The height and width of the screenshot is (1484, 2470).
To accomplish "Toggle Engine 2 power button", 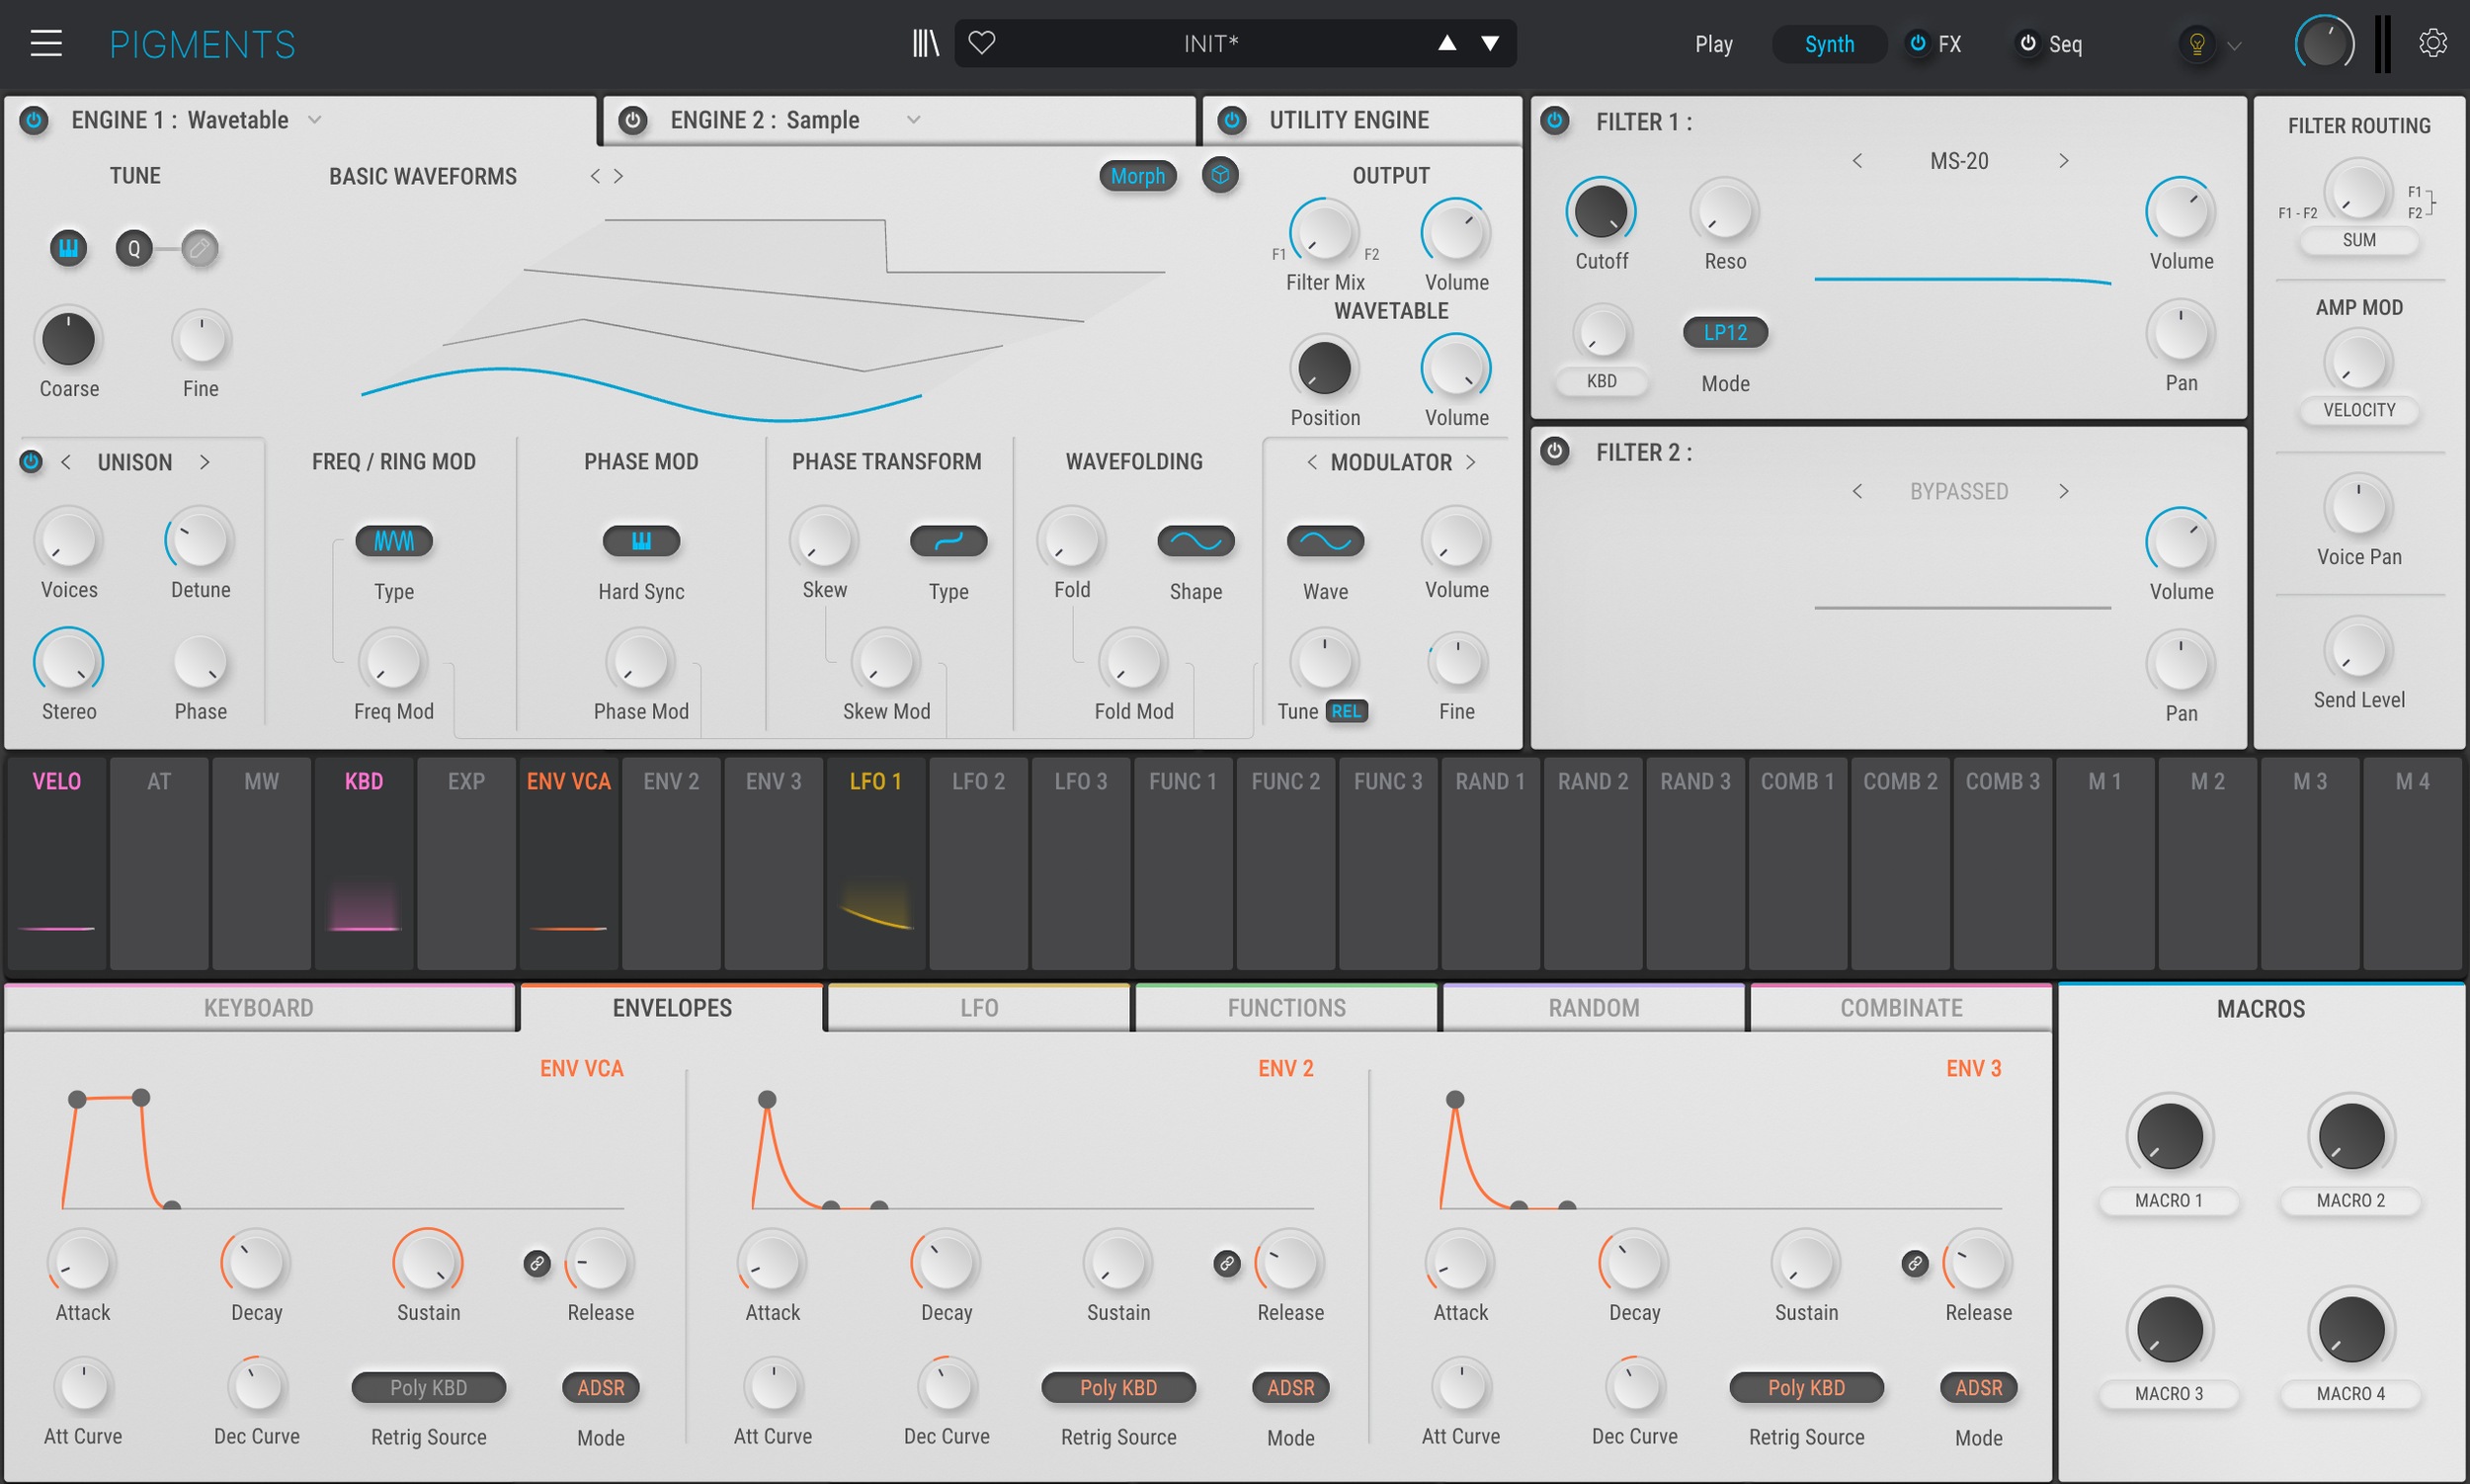I will 633,120.
